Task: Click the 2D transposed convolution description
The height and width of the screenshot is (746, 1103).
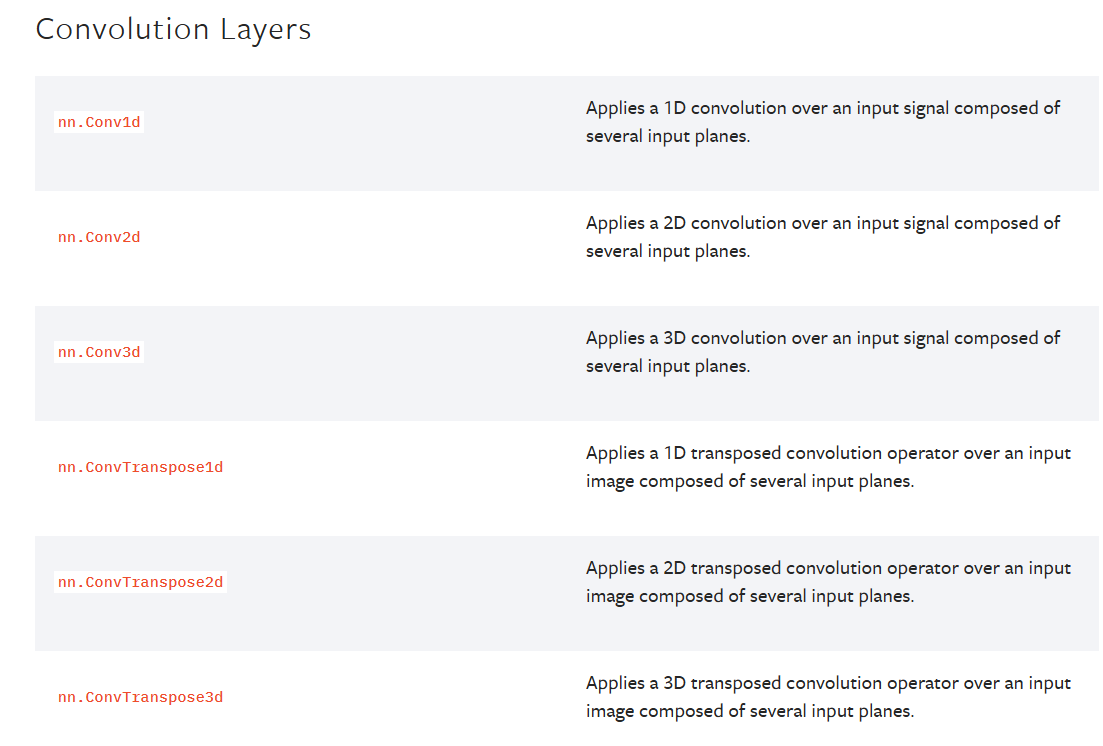Action: [x=828, y=568]
